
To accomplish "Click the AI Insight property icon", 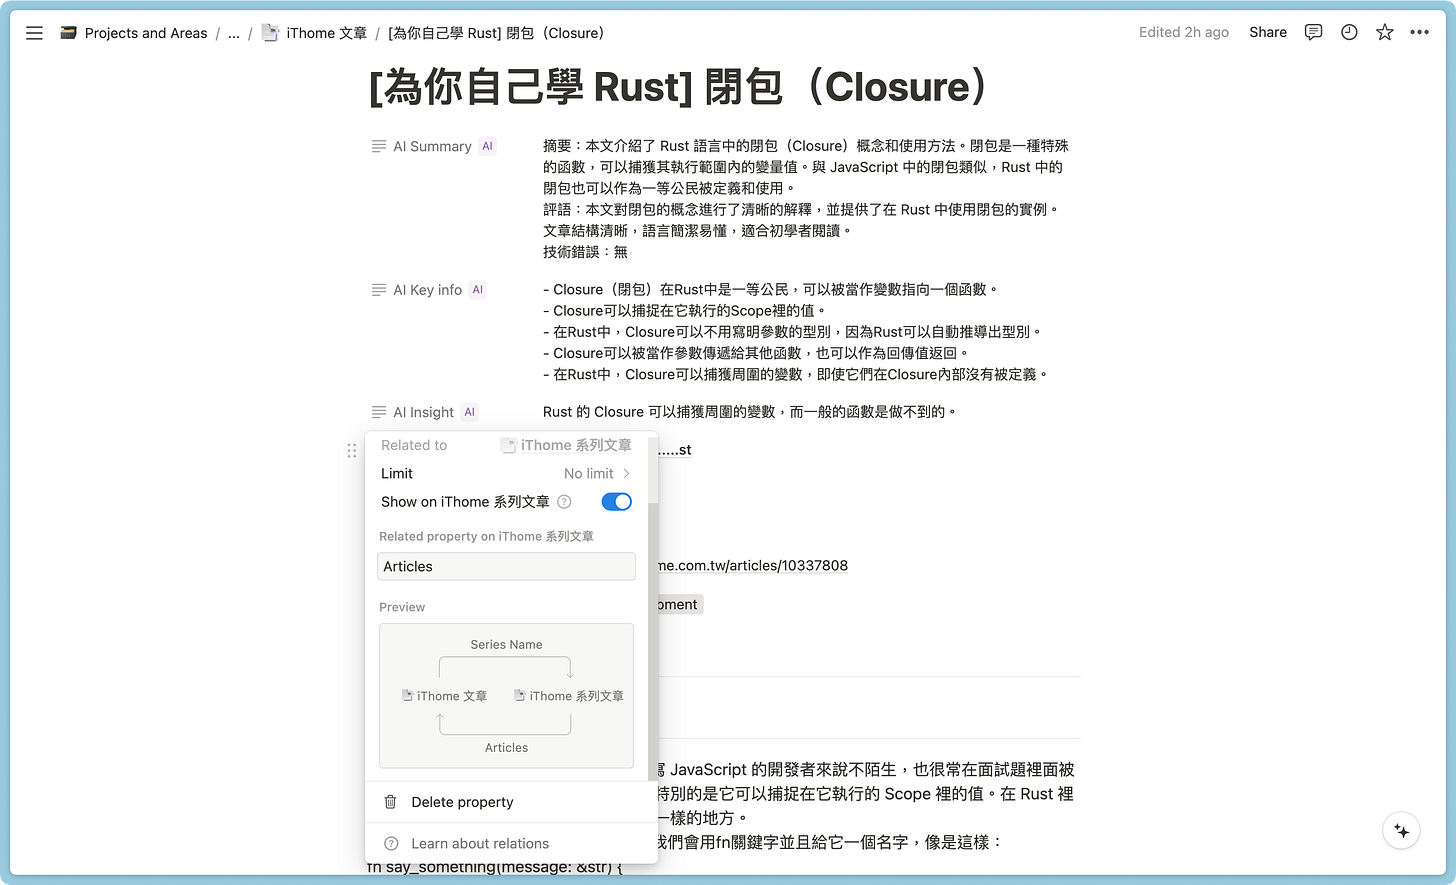I will (x=379, y=412).
